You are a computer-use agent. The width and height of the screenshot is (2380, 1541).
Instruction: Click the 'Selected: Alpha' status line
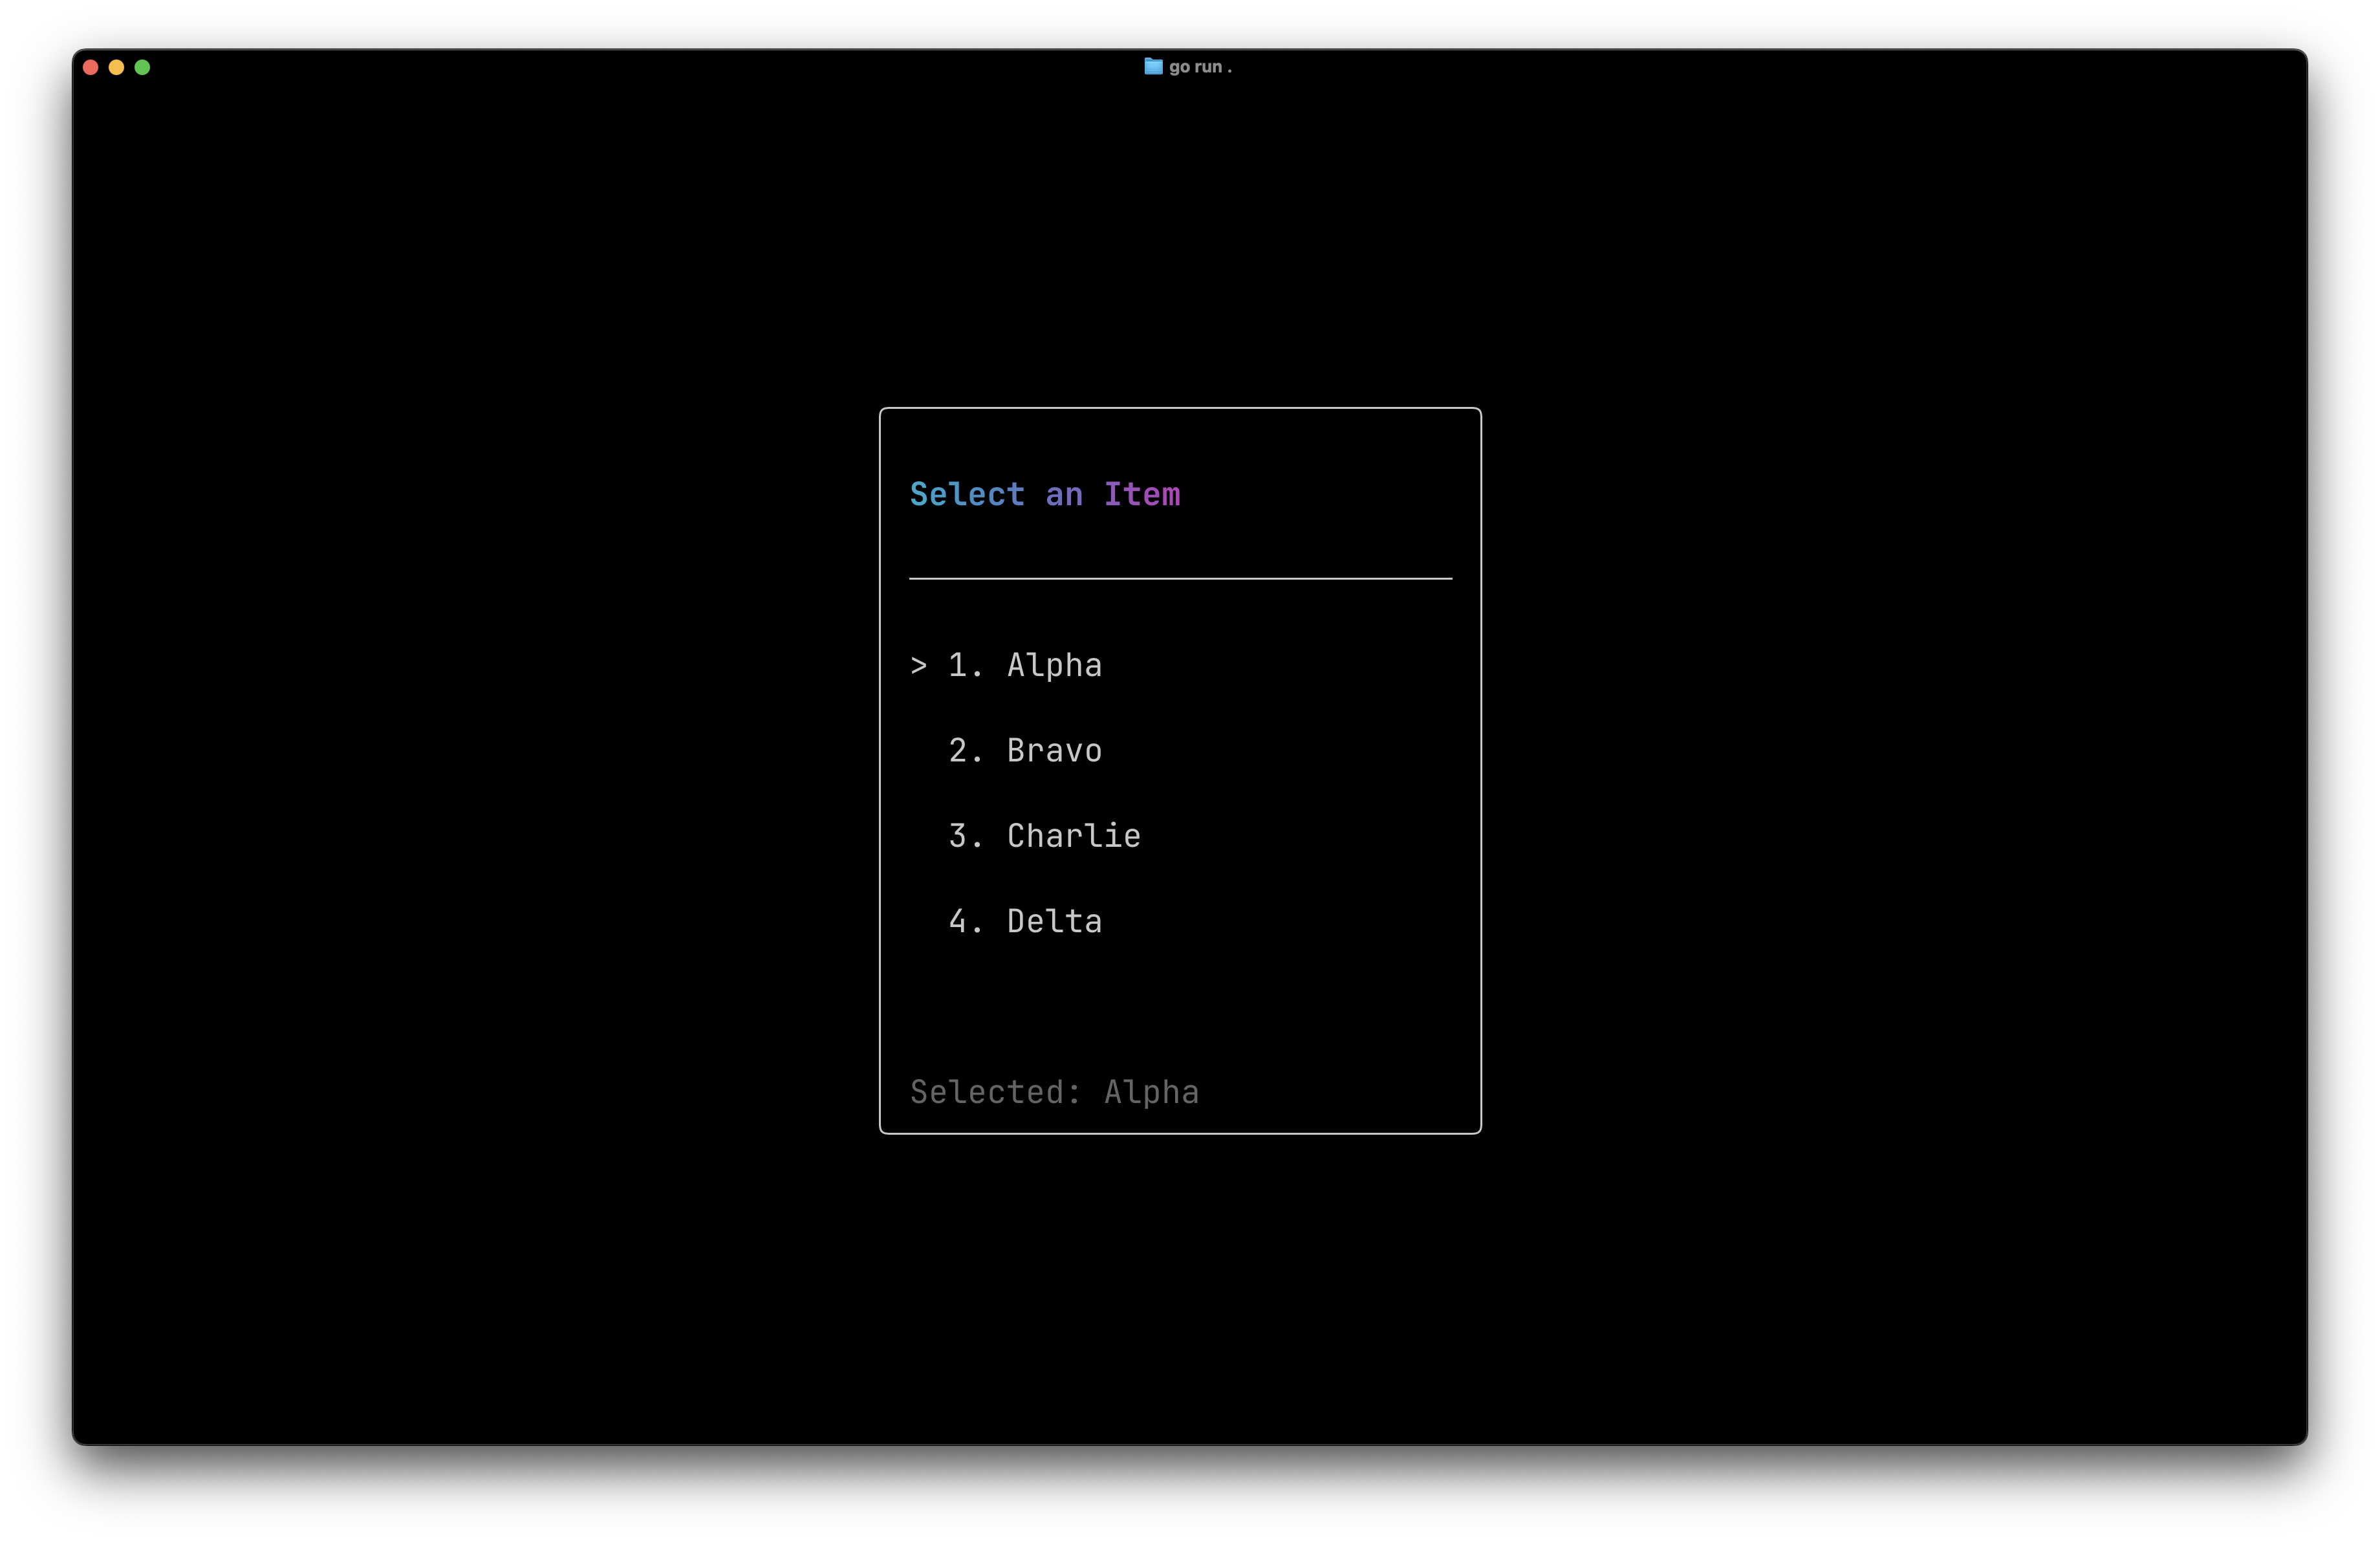(1054, 1092)
